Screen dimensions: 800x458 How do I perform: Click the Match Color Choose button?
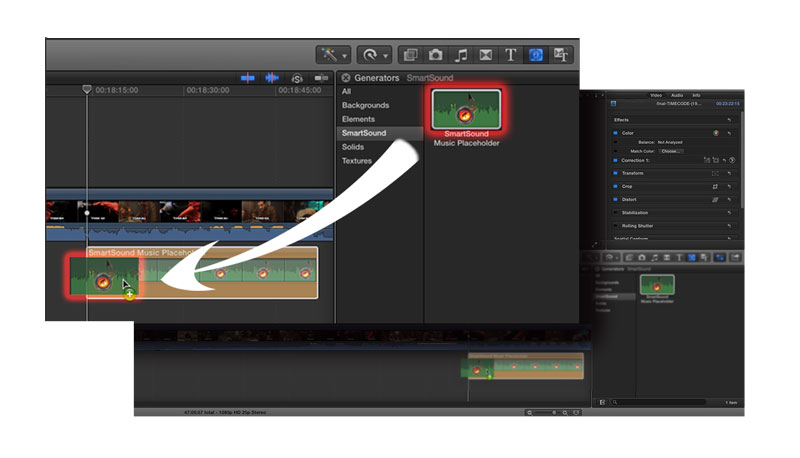[x=670, y=151]
